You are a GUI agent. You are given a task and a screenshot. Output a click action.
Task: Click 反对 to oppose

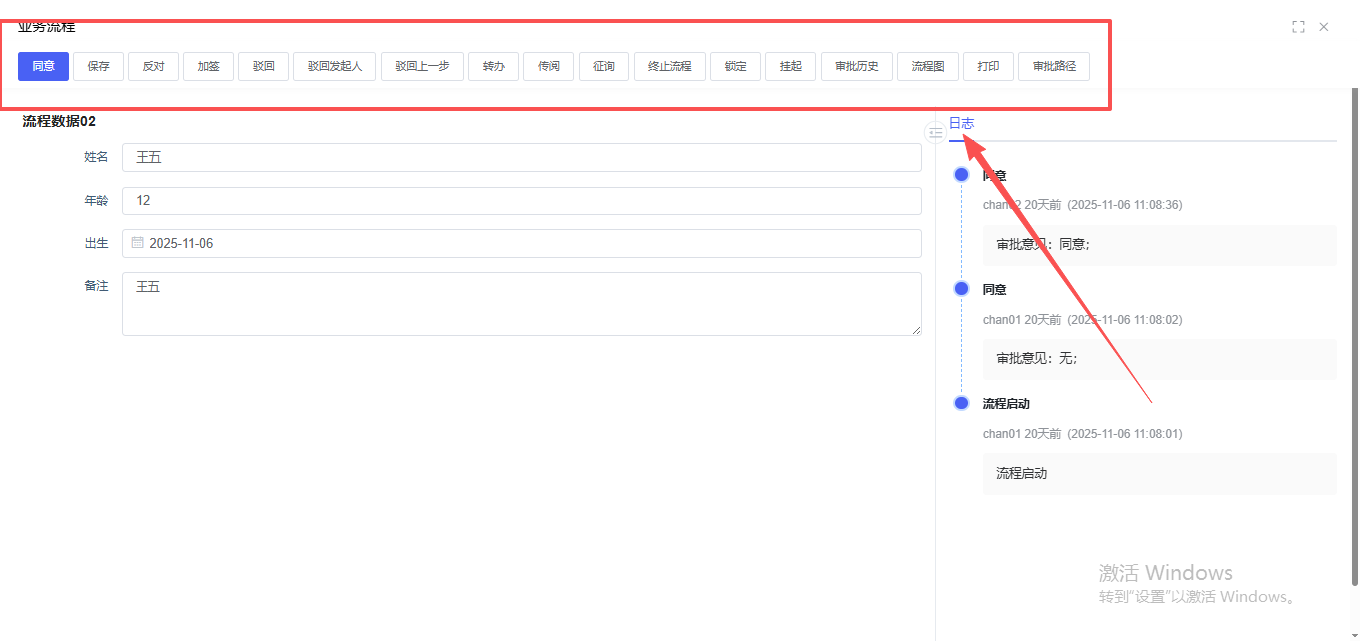[x=153, y=66]
